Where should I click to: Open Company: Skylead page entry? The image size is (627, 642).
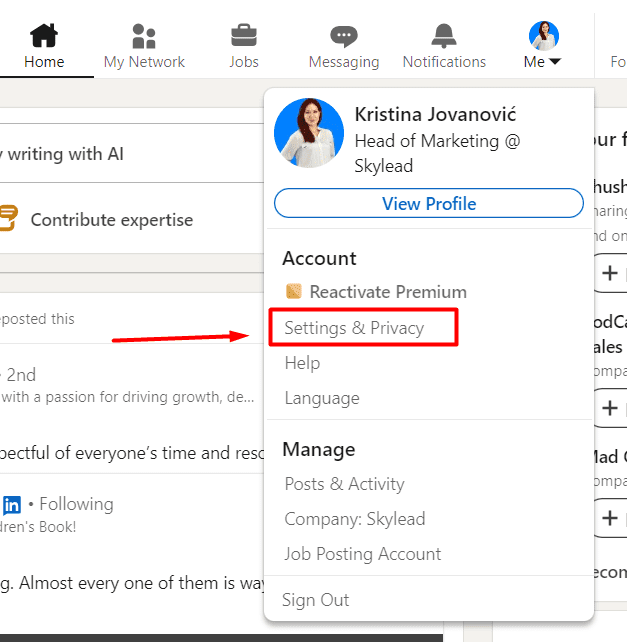(x=355, y=519)
